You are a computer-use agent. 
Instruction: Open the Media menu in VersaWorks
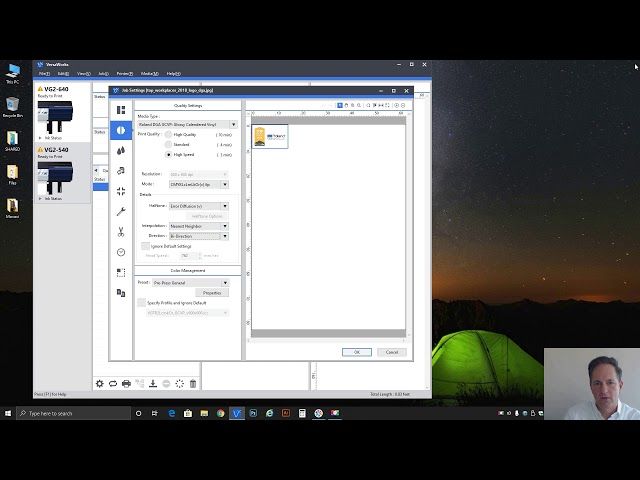pyautogui.click(x=148, y=73)
